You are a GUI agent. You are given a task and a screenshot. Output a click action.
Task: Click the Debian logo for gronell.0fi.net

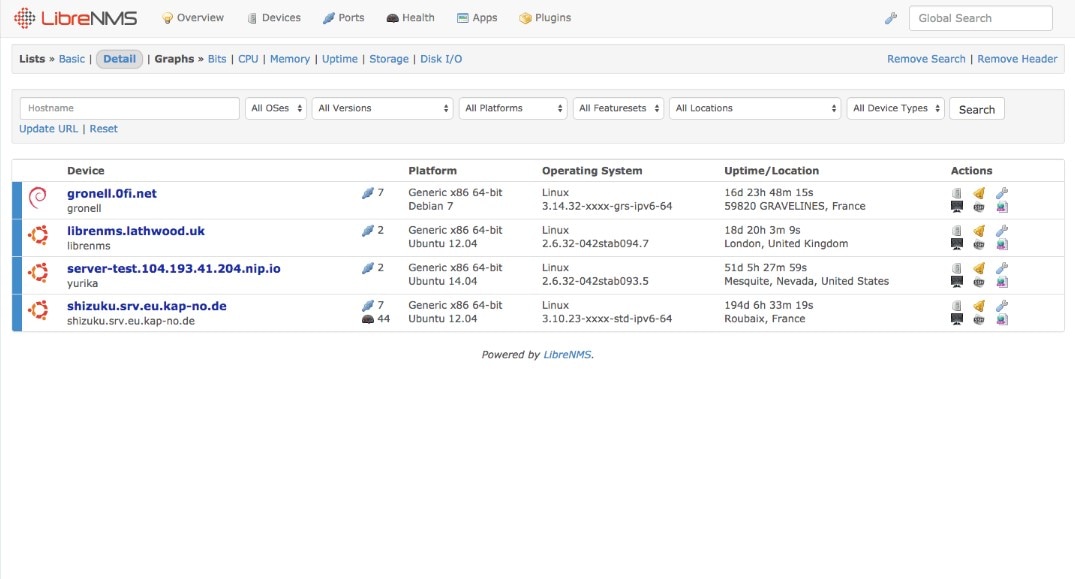coord(38,199)
